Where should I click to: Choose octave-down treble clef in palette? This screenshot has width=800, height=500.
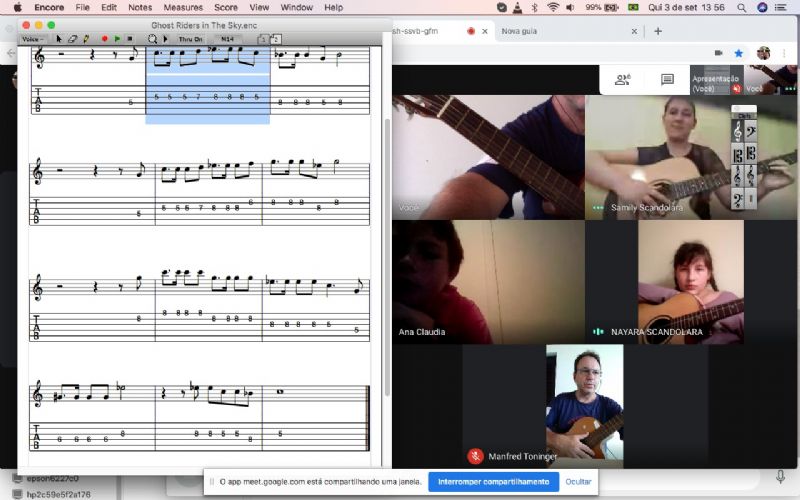tap(751, 177)
